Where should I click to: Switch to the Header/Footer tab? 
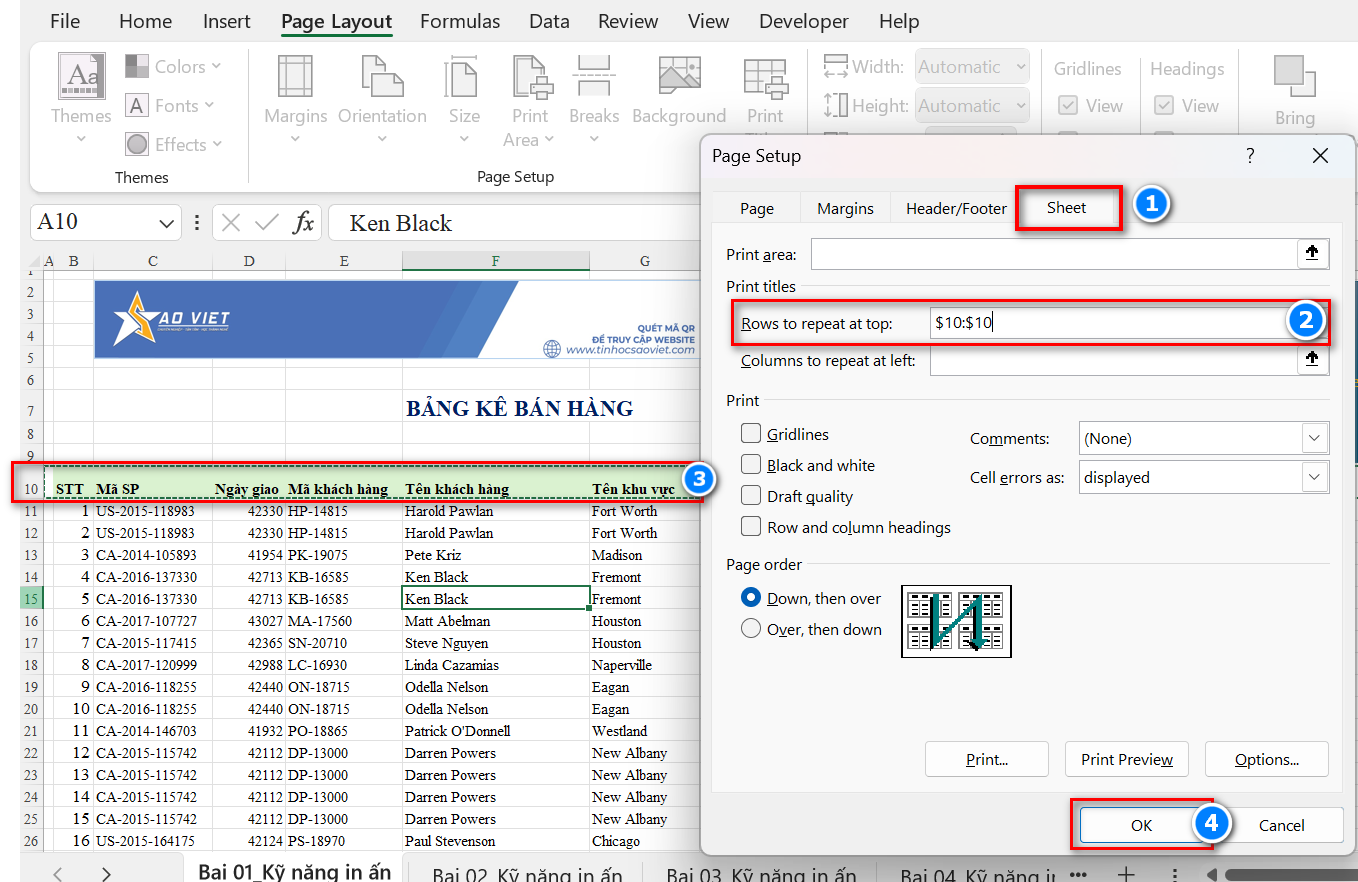[956, 209]
